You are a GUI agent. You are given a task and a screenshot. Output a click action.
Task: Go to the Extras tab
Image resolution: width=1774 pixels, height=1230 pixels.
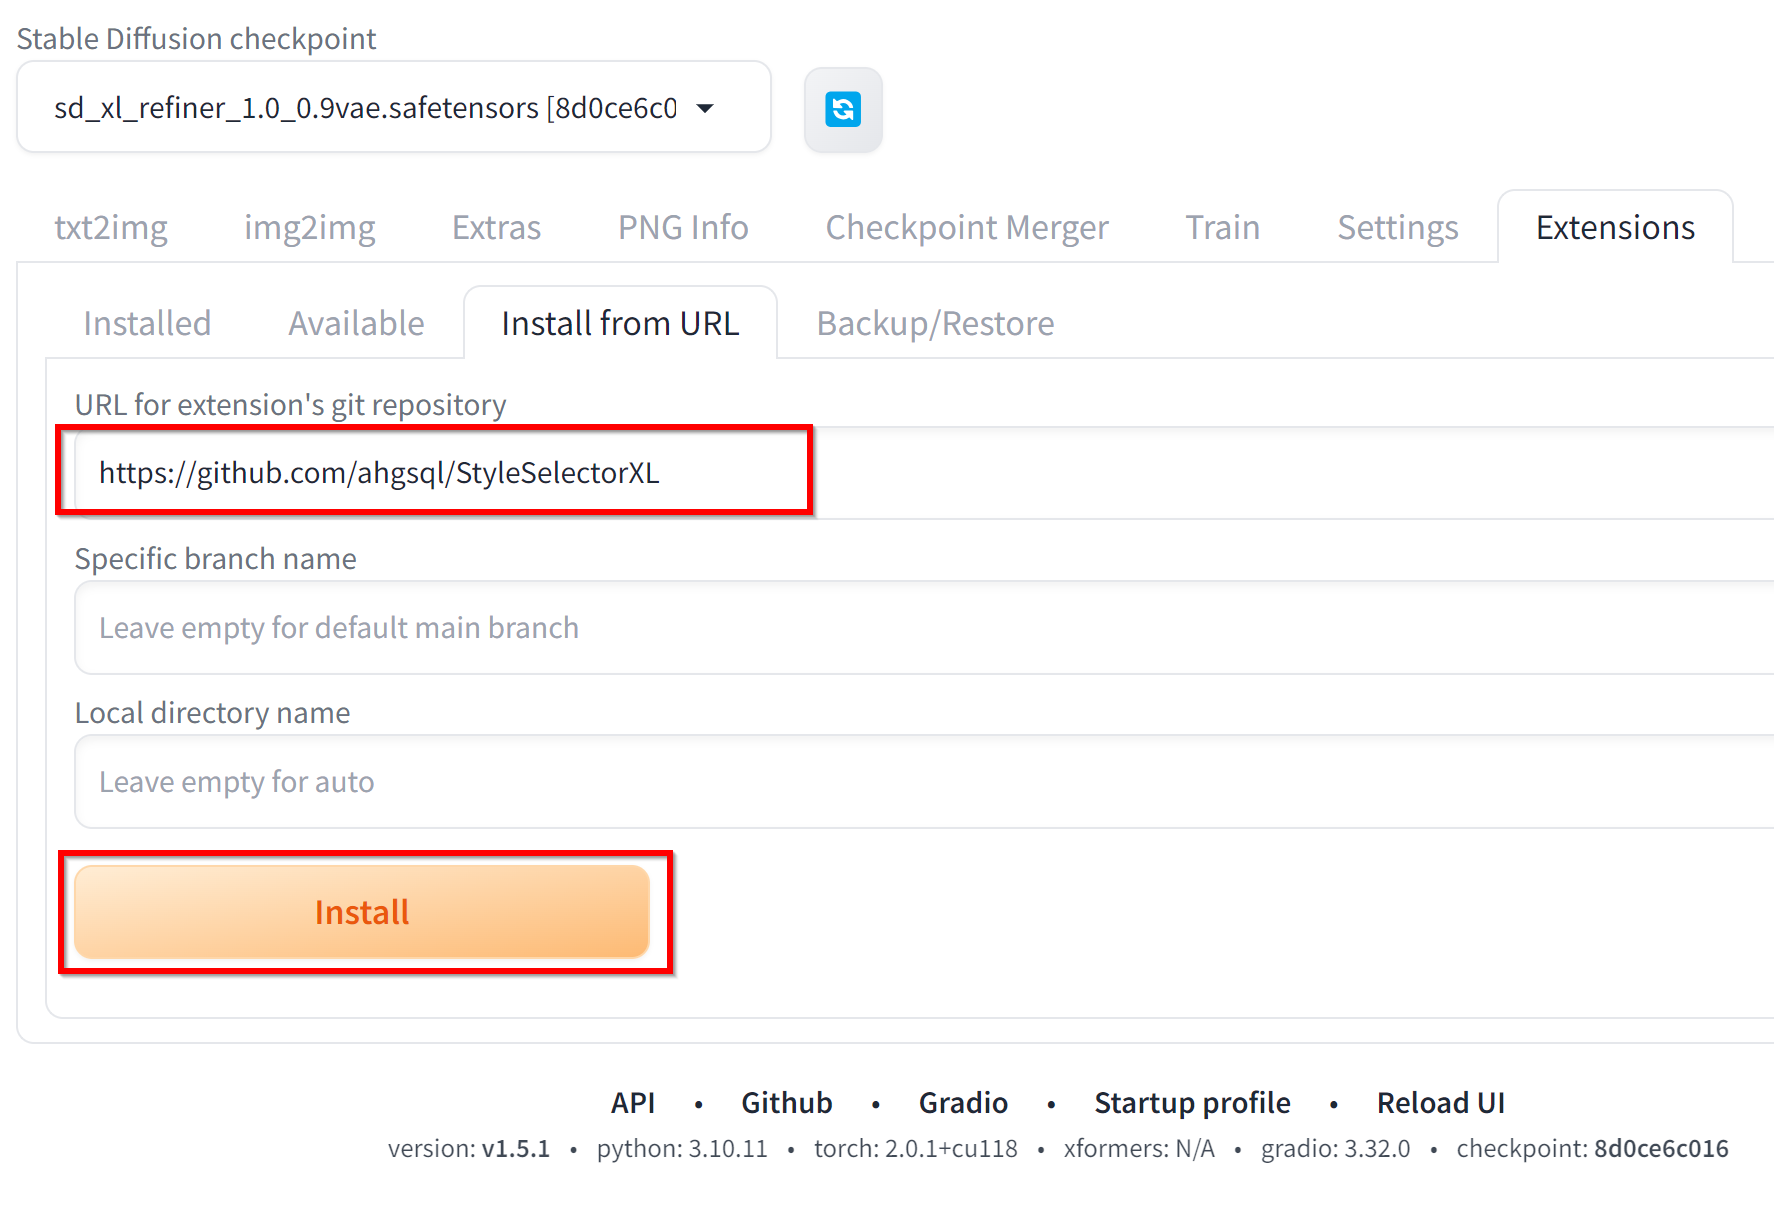pyautogui.click(x=496, y=228)
